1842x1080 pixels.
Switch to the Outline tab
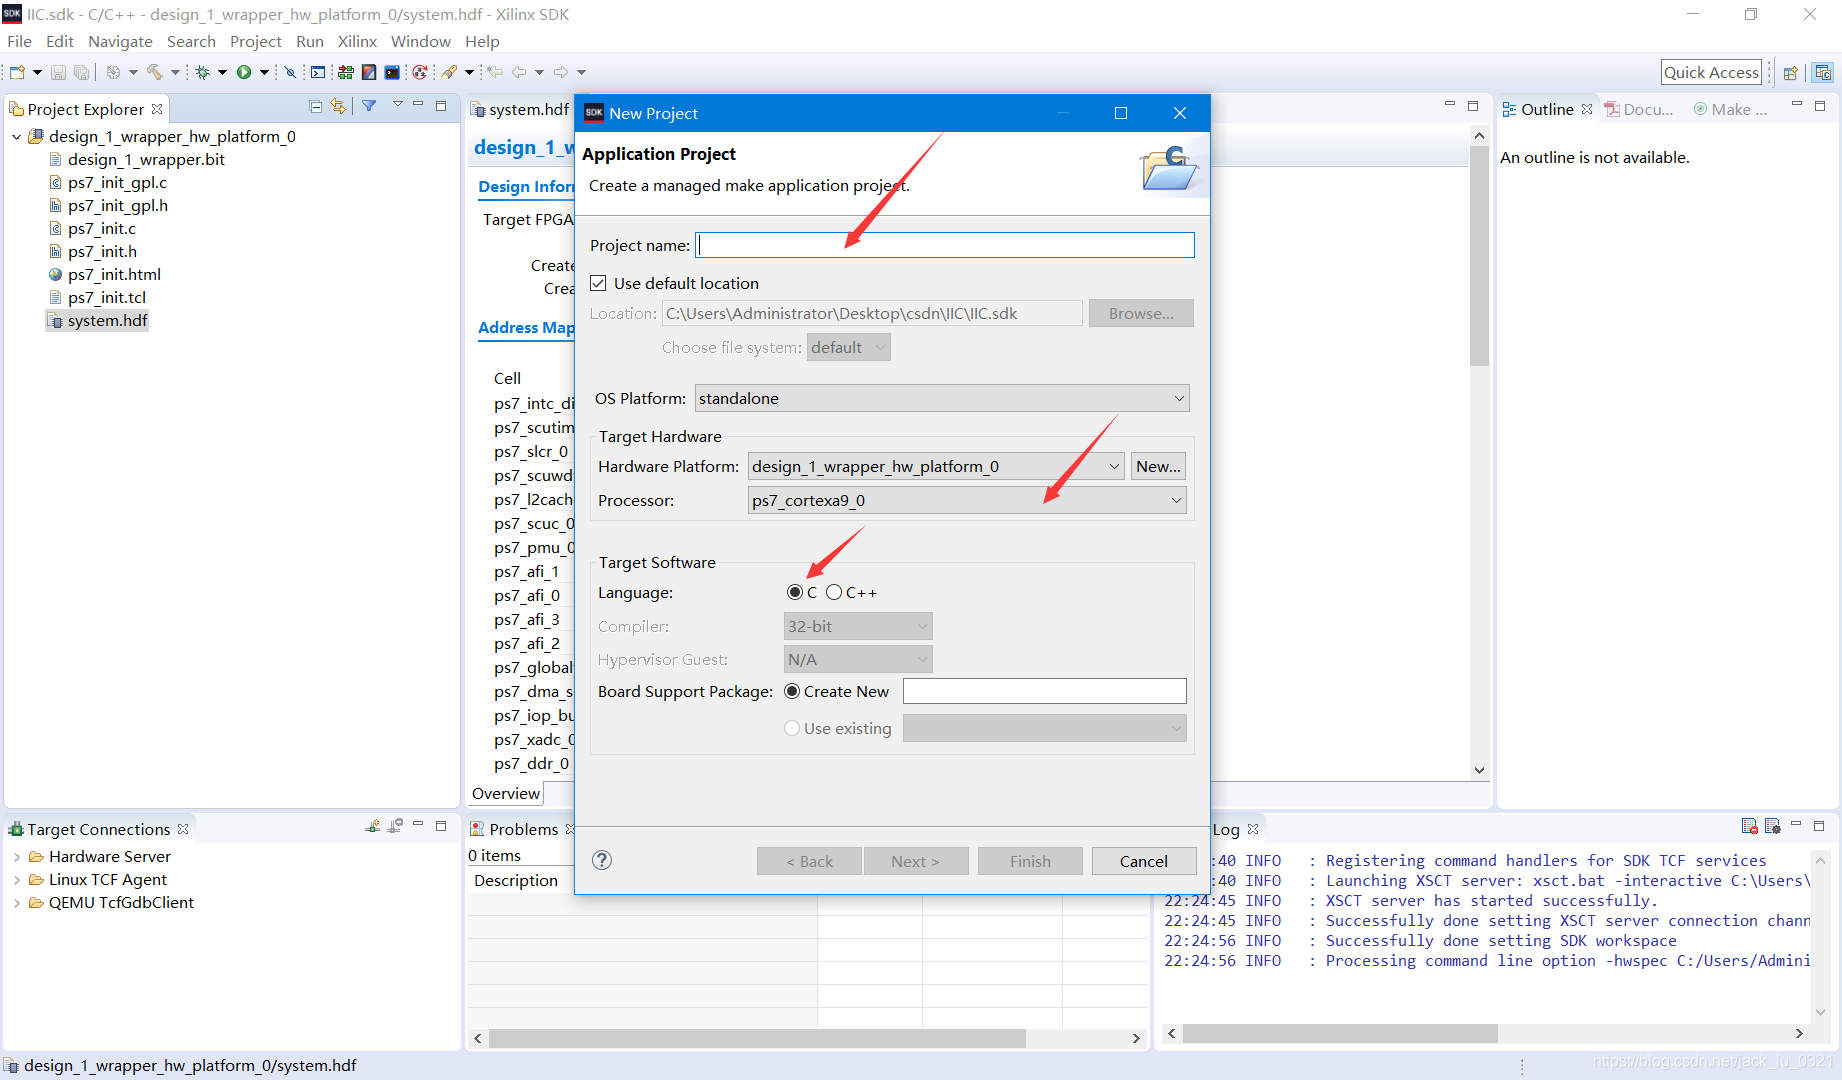(1546, 109)
